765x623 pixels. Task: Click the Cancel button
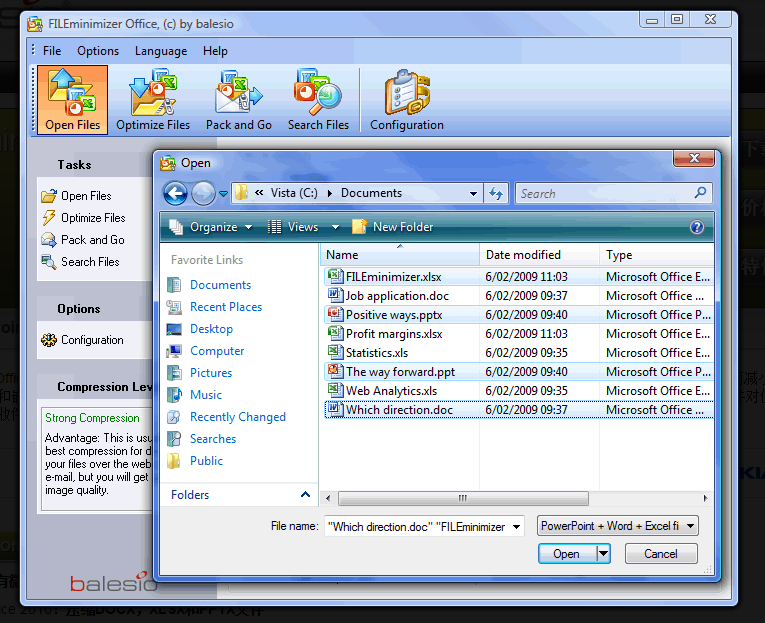coord(661,554)
